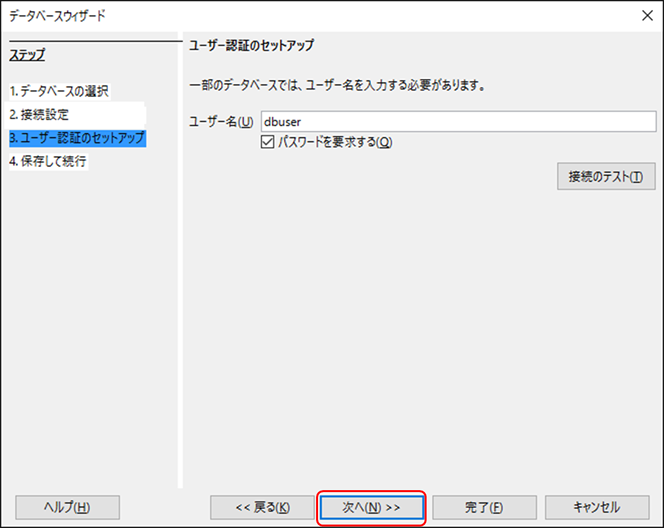This screenshot has width=664, height=528.
Task: Finish wizard with 完了(F) button
Action: (x=484, y=507)
